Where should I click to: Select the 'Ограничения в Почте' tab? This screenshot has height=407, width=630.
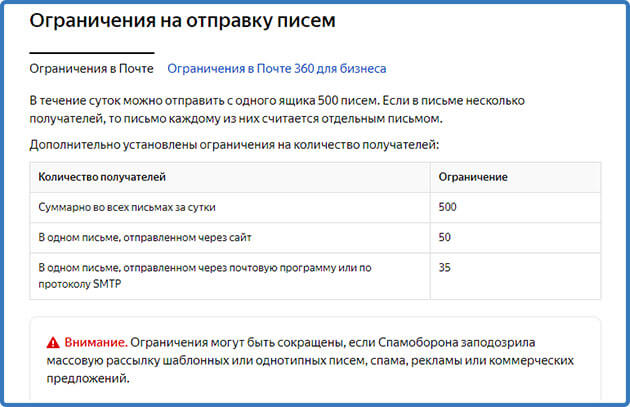pos(92,69)
